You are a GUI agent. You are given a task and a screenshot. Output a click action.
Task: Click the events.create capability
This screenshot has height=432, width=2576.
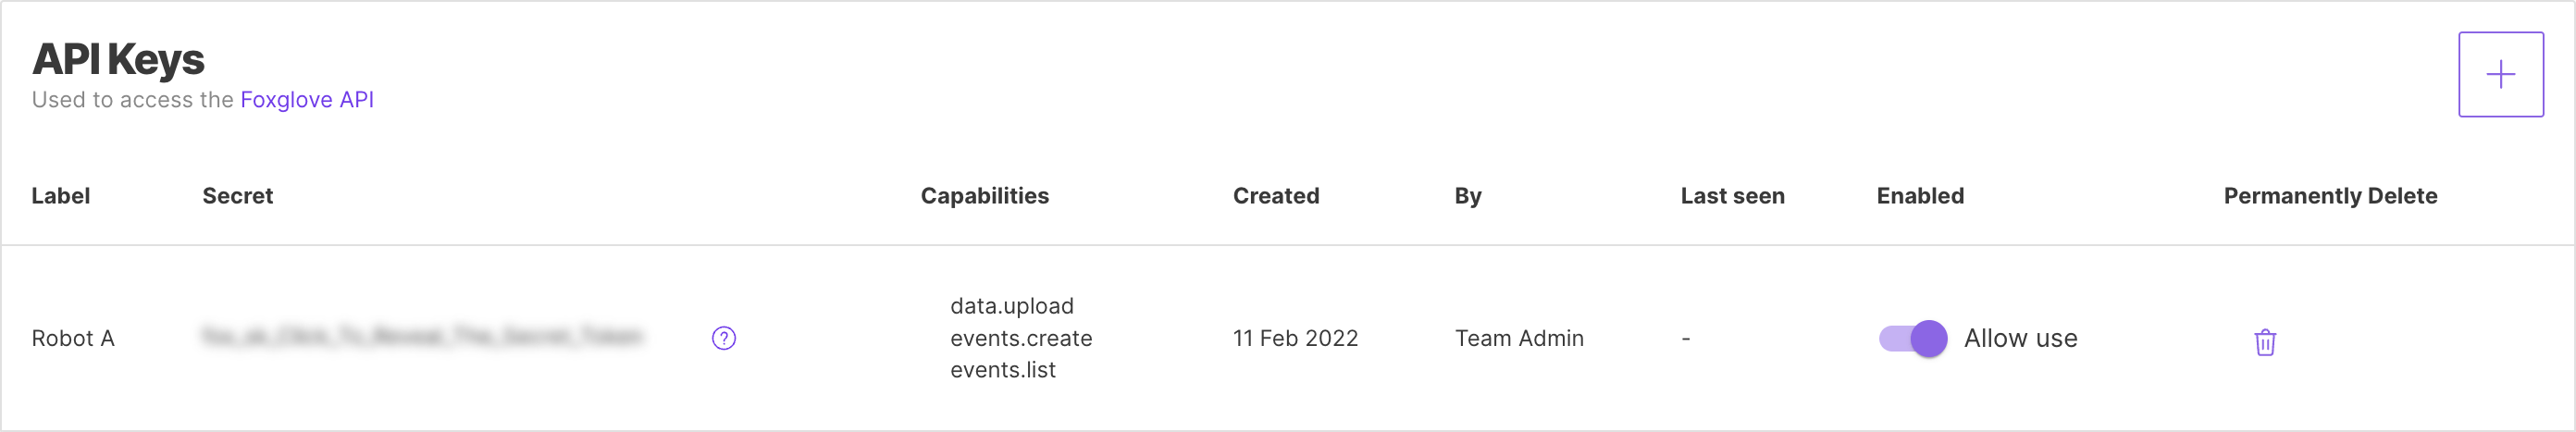pyautogui.click(x=1021, y=338)
